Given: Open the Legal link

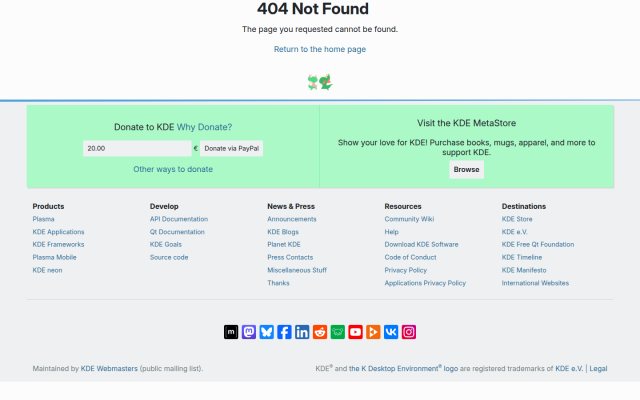Looking at the screenshot, I should tap(598, 369).
